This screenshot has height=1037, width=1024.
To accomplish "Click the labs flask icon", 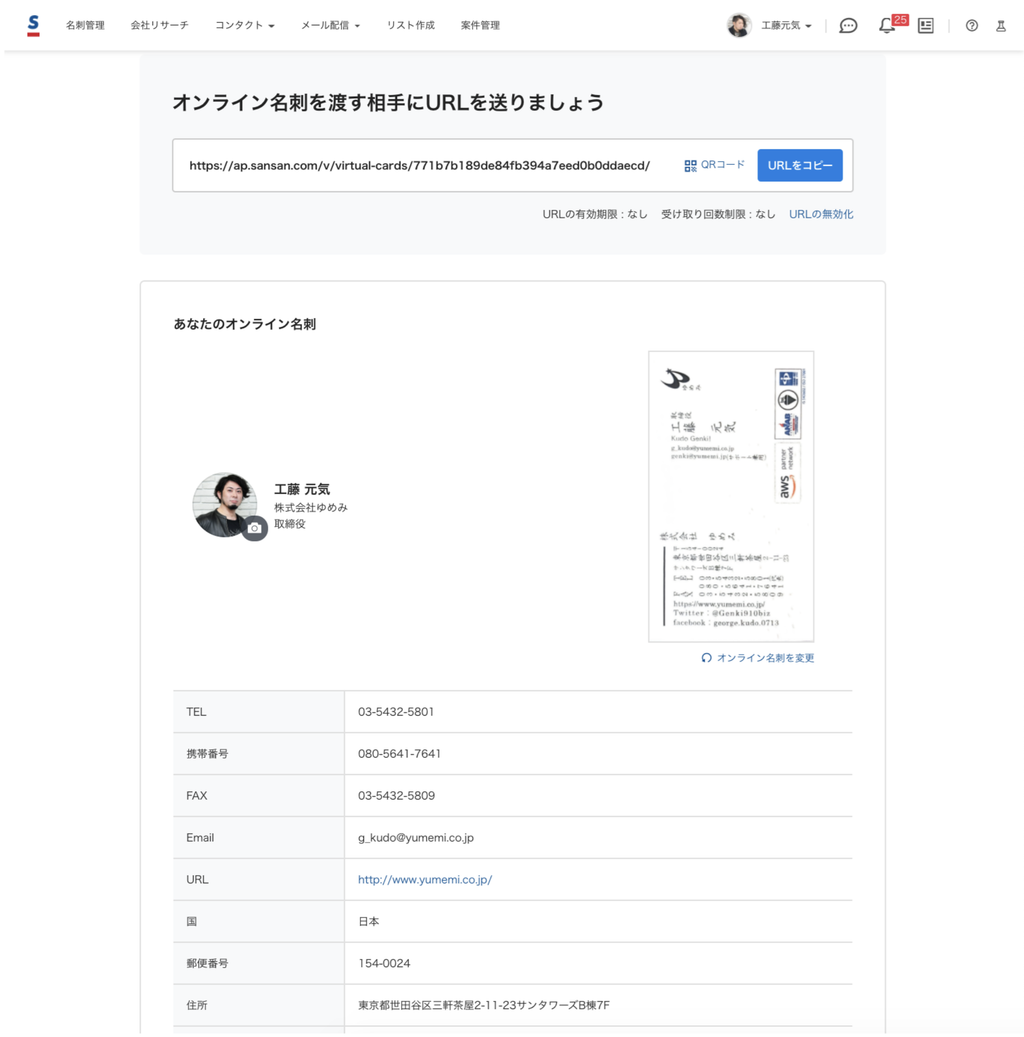I will click(1000, 26).
